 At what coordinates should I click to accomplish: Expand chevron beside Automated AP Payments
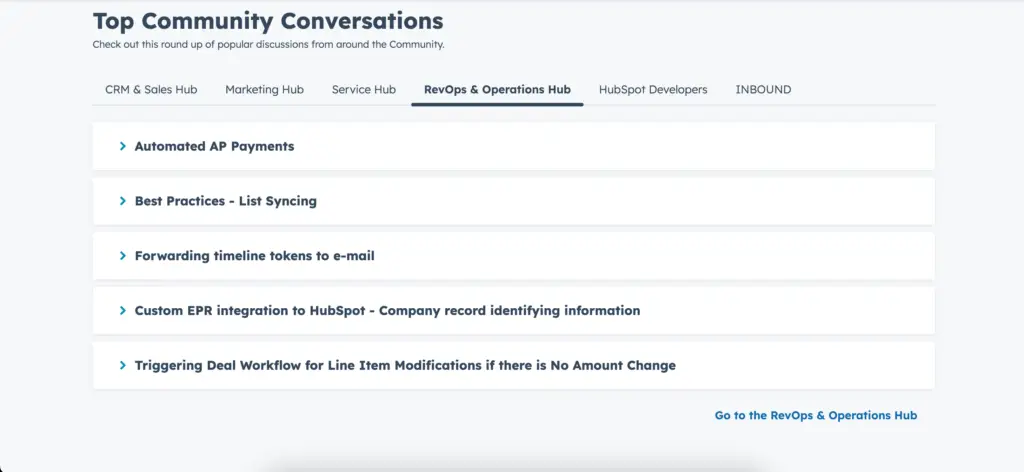click(x=122, y=146)
